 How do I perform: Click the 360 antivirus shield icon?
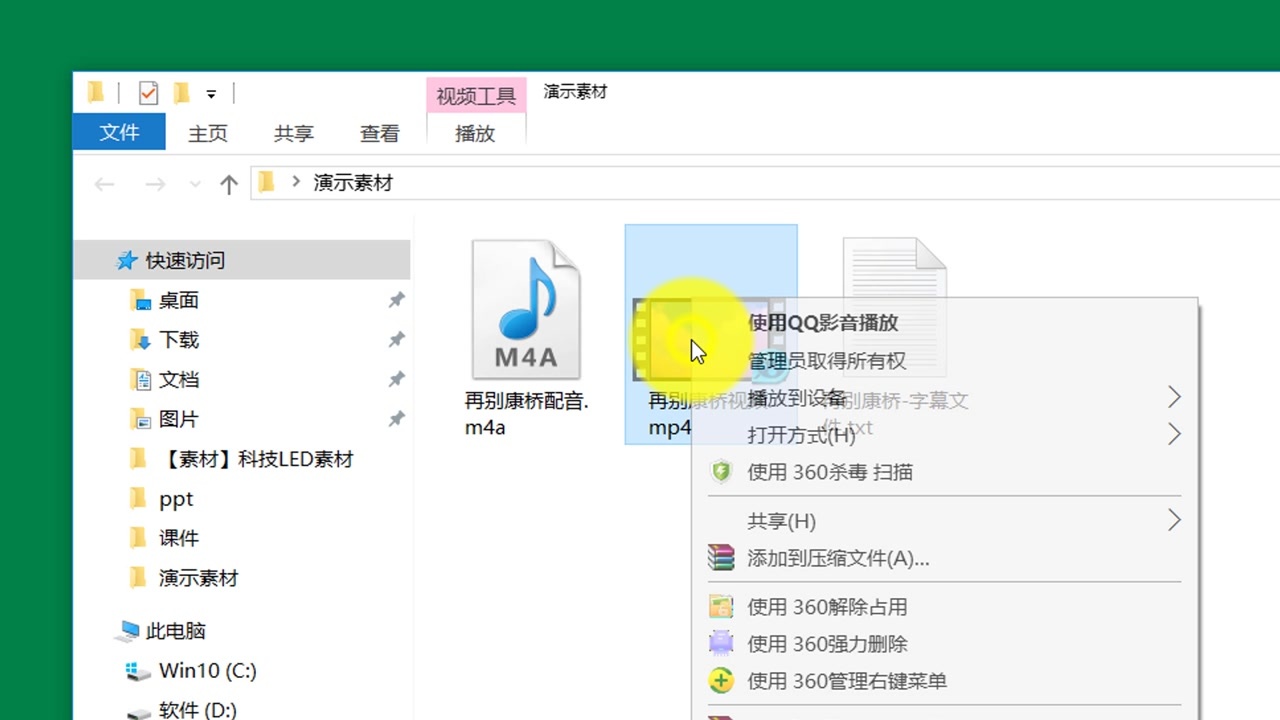[721, 472]
